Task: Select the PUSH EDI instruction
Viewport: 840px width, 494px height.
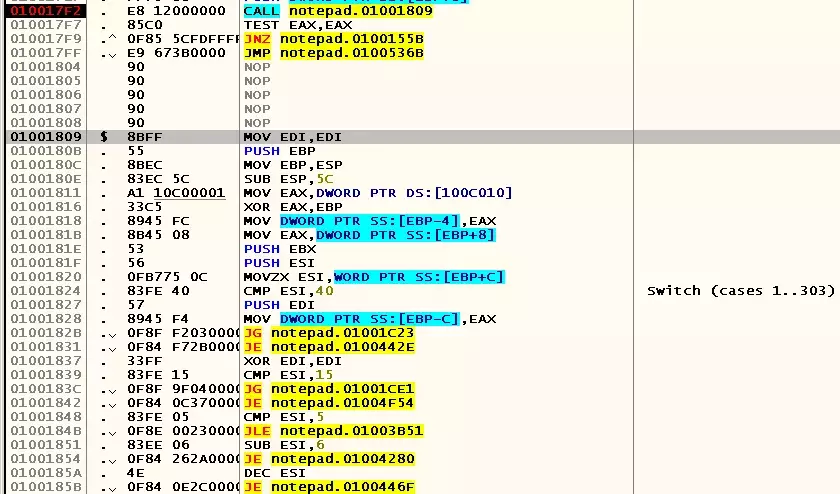Action: tap(279, 305)
